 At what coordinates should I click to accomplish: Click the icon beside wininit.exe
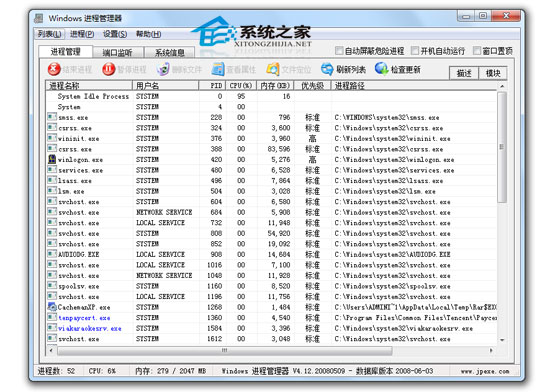[52, 138]
